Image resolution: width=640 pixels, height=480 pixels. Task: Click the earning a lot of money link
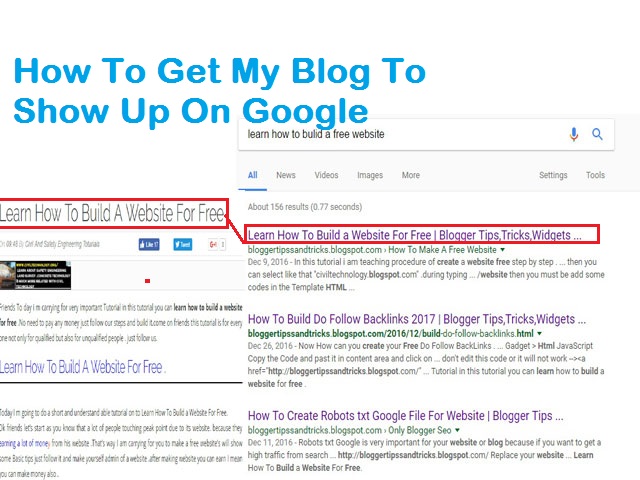pos(25,443)
